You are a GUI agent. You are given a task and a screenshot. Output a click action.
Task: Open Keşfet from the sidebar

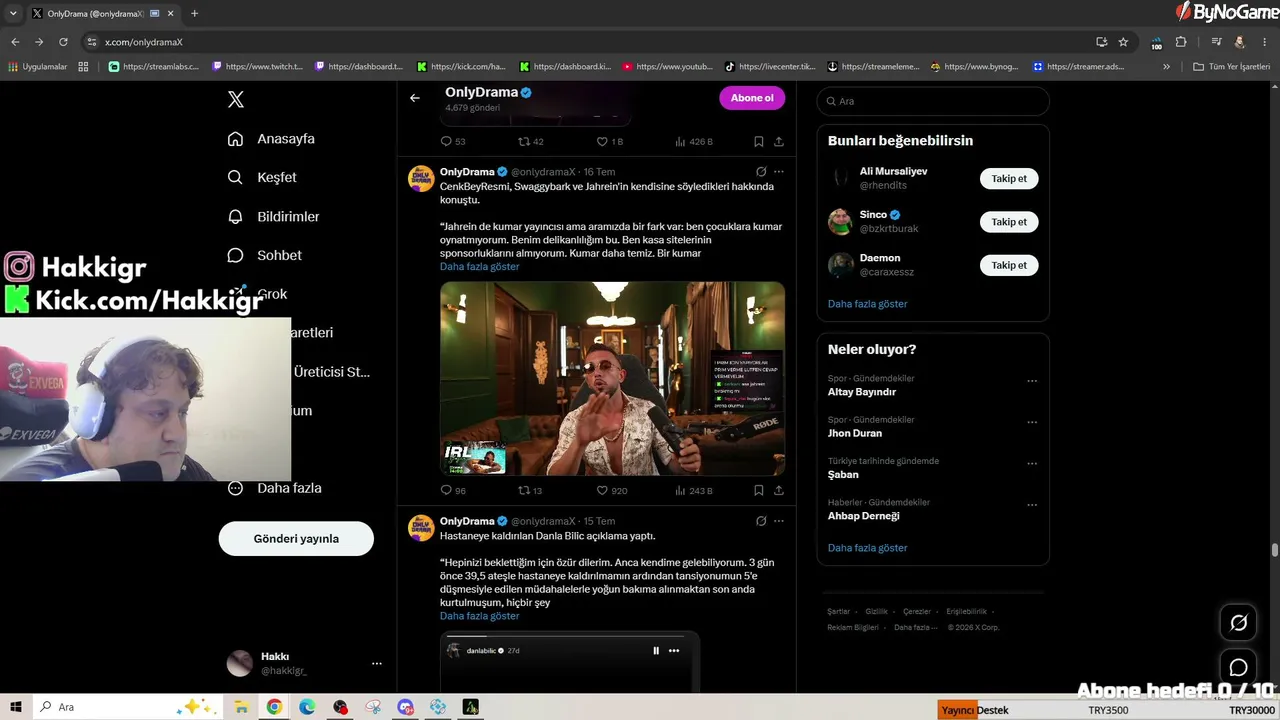click(262, 177)
